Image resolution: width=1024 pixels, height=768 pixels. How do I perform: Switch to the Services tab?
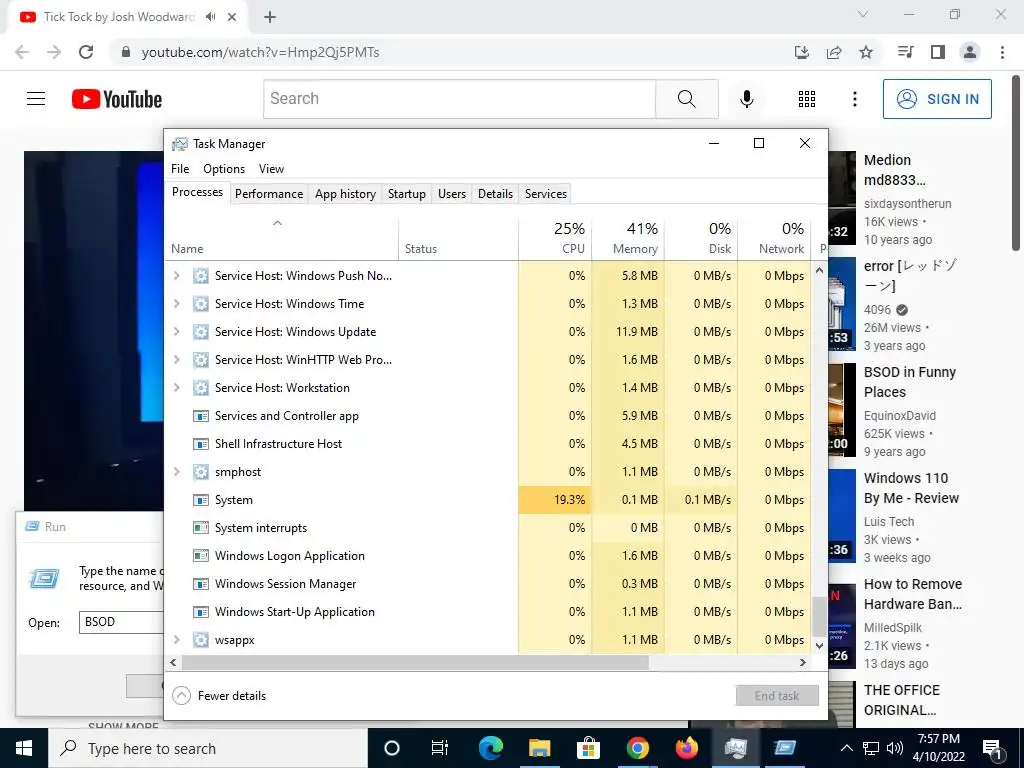tap(546, 194)
